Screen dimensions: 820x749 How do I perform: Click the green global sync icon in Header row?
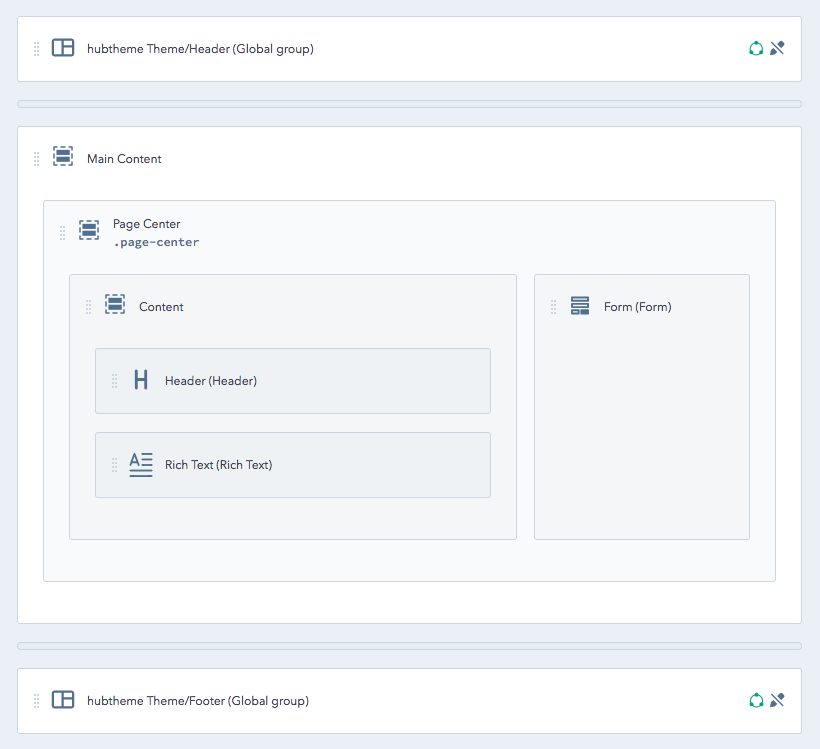coord(756,48)
